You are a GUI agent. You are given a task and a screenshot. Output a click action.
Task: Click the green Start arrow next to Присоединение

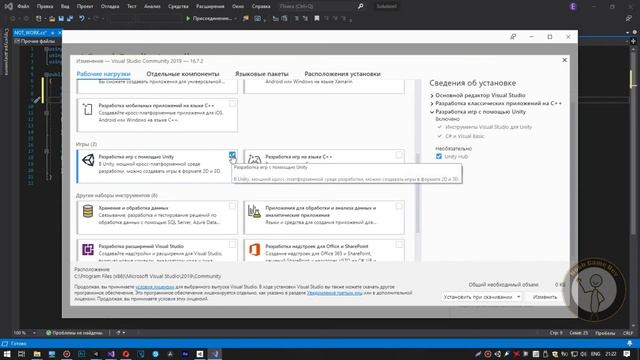click(188, 18)
